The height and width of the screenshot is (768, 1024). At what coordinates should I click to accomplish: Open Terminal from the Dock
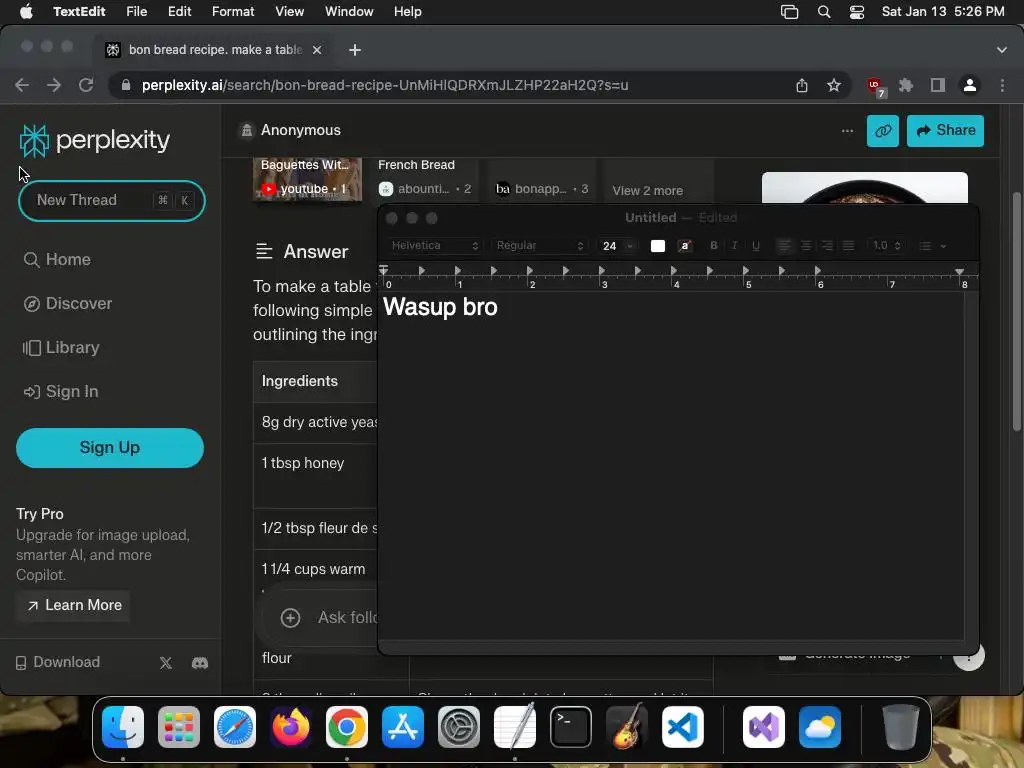[571, 727]
